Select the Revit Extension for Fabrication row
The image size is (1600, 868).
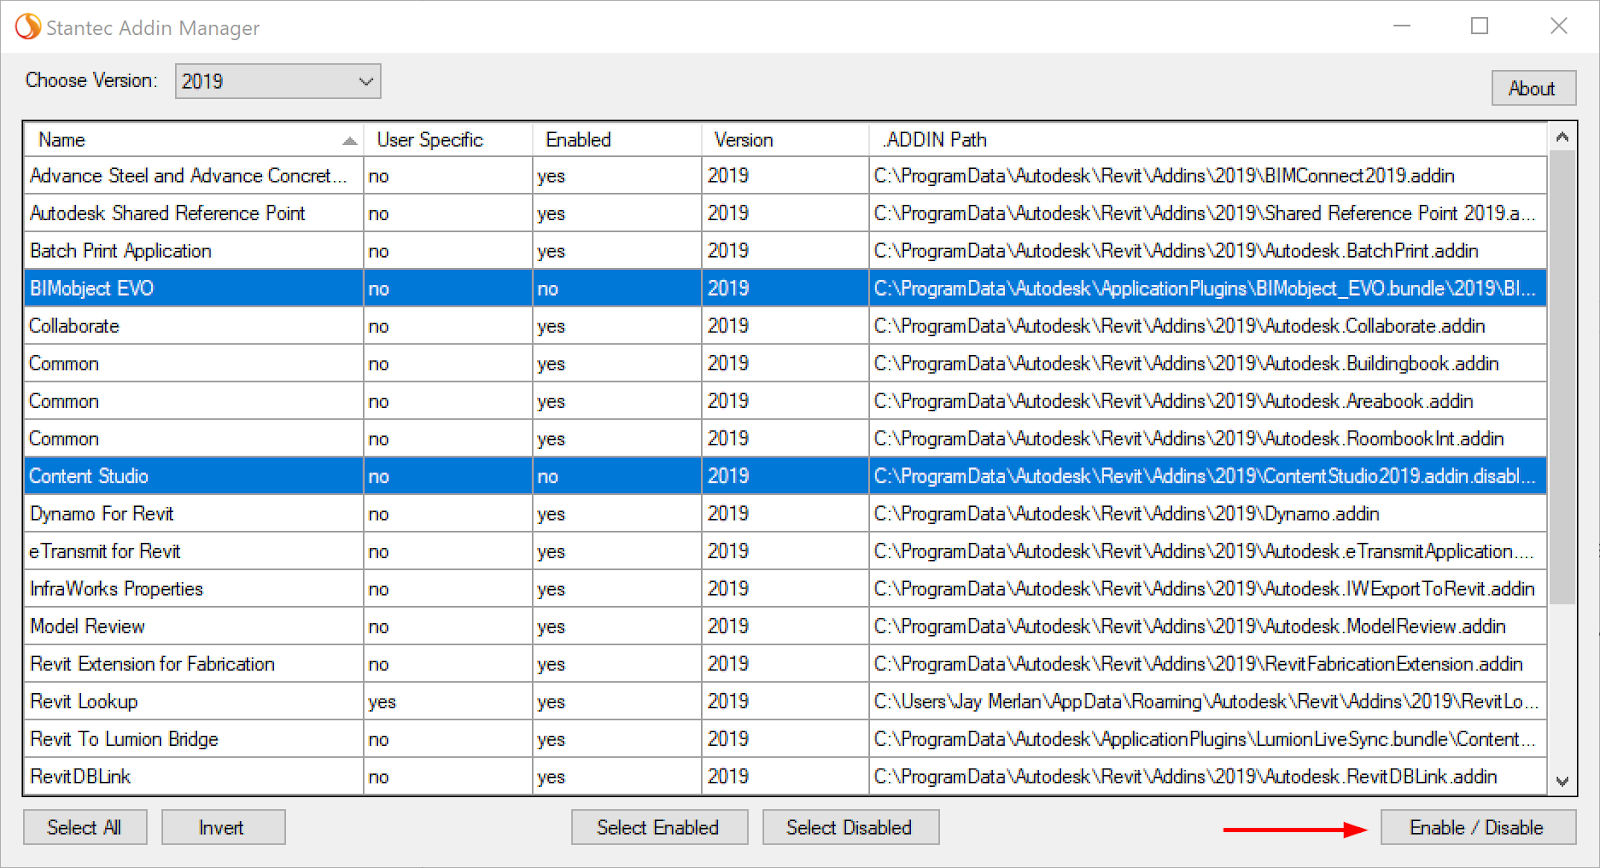click(x=785, y=664)
